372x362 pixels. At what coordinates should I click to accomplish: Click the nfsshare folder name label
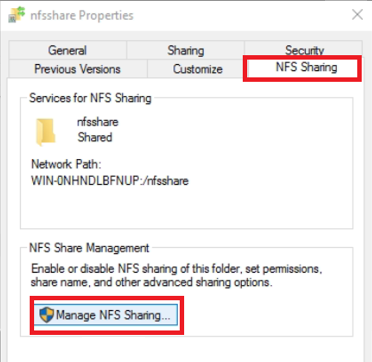coord(97,122)
